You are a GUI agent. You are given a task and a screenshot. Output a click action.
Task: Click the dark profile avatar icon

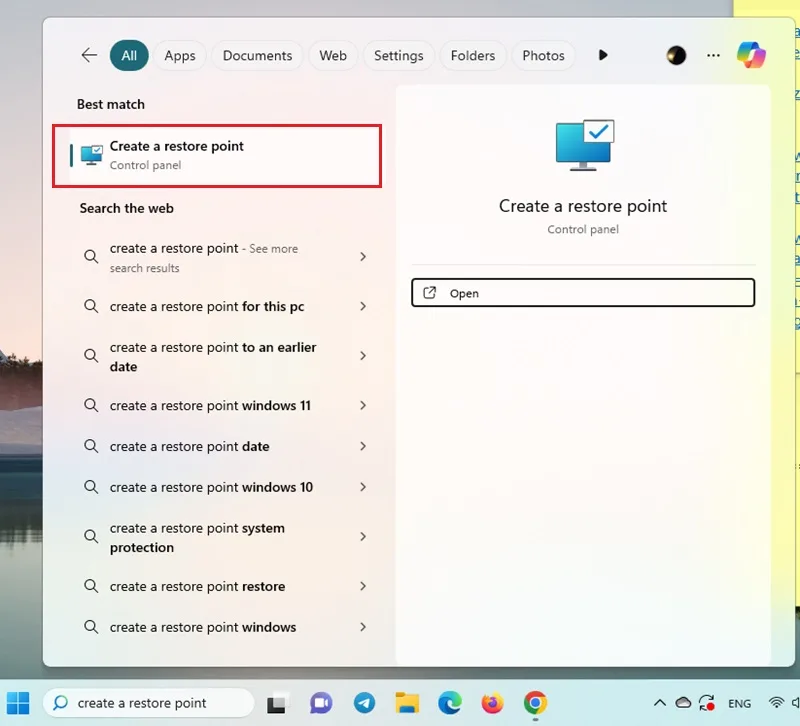coord(676,55)
